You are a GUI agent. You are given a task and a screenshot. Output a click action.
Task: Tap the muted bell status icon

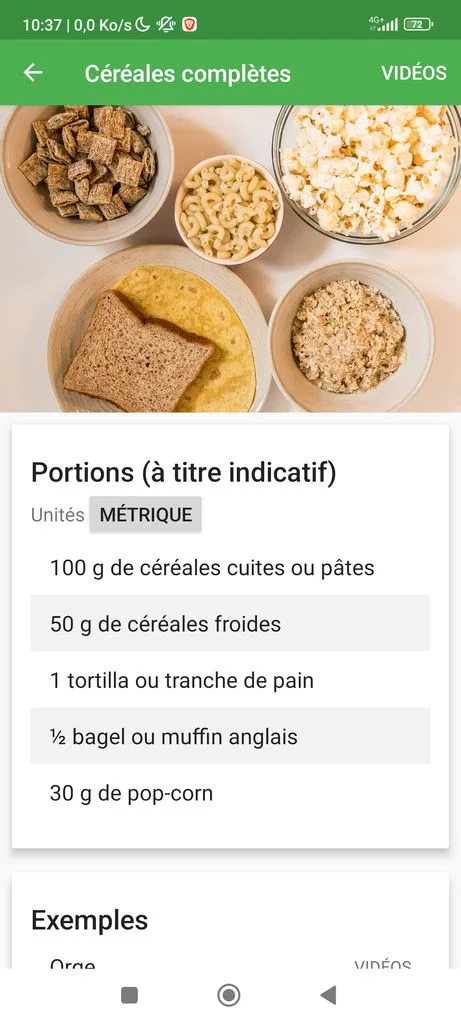166,25
